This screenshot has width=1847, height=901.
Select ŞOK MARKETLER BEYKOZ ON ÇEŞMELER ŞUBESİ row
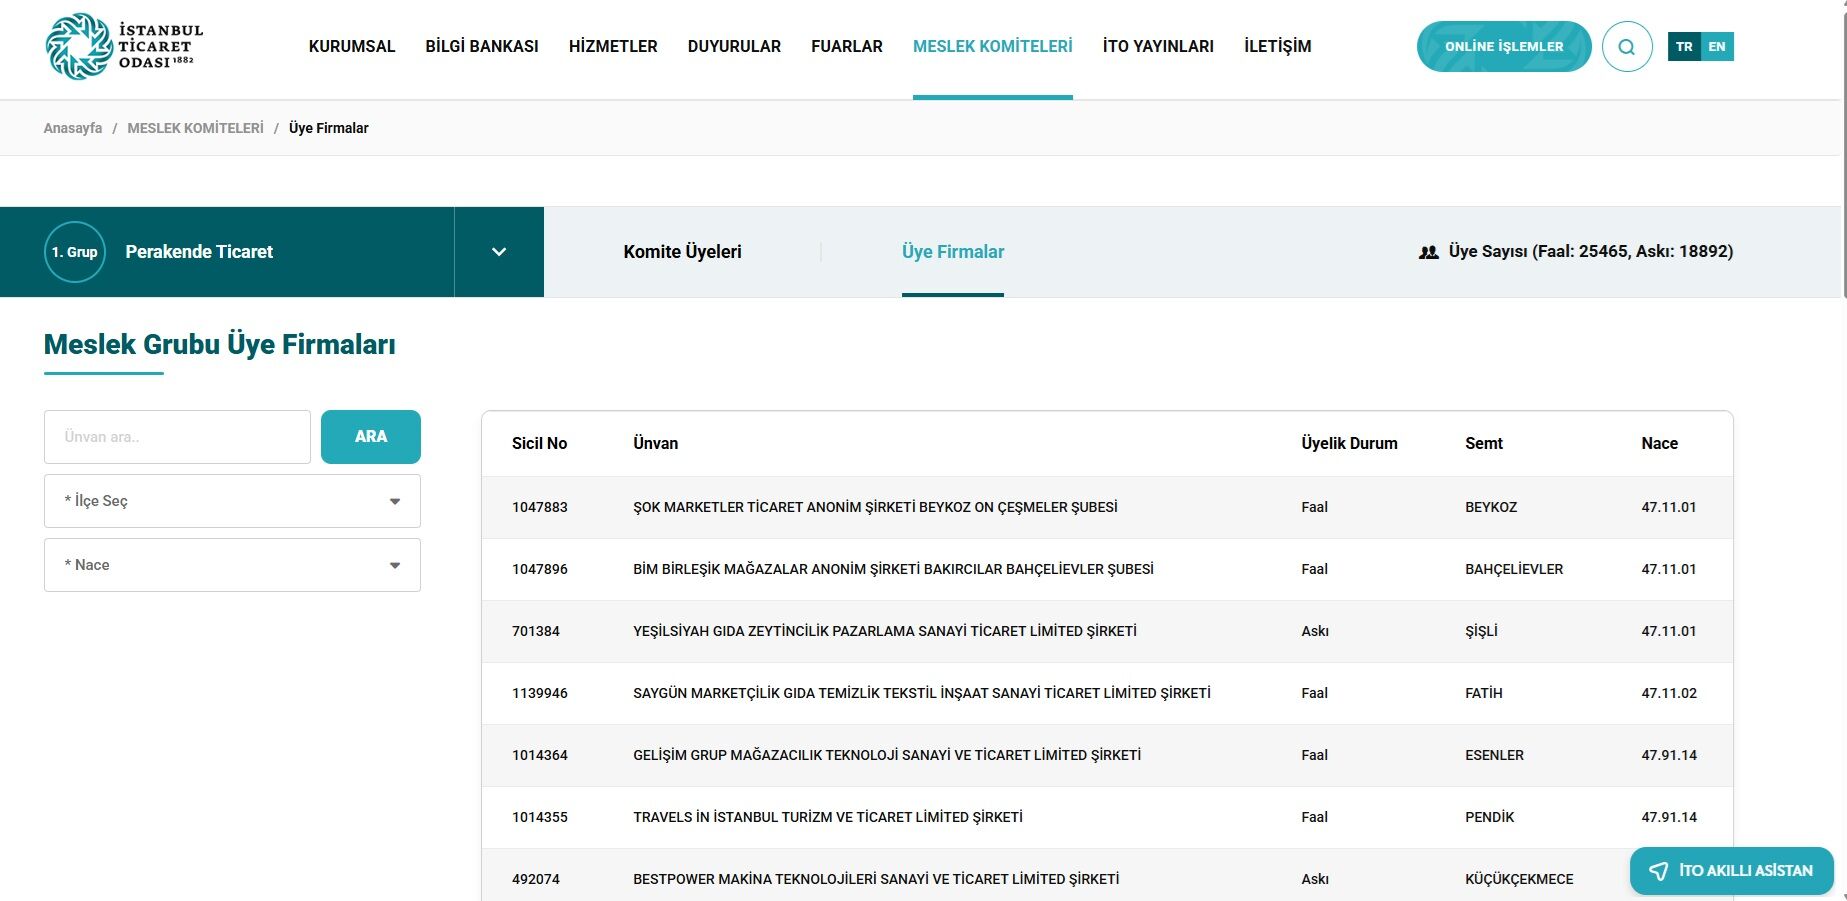click(x=1107, y=508)
